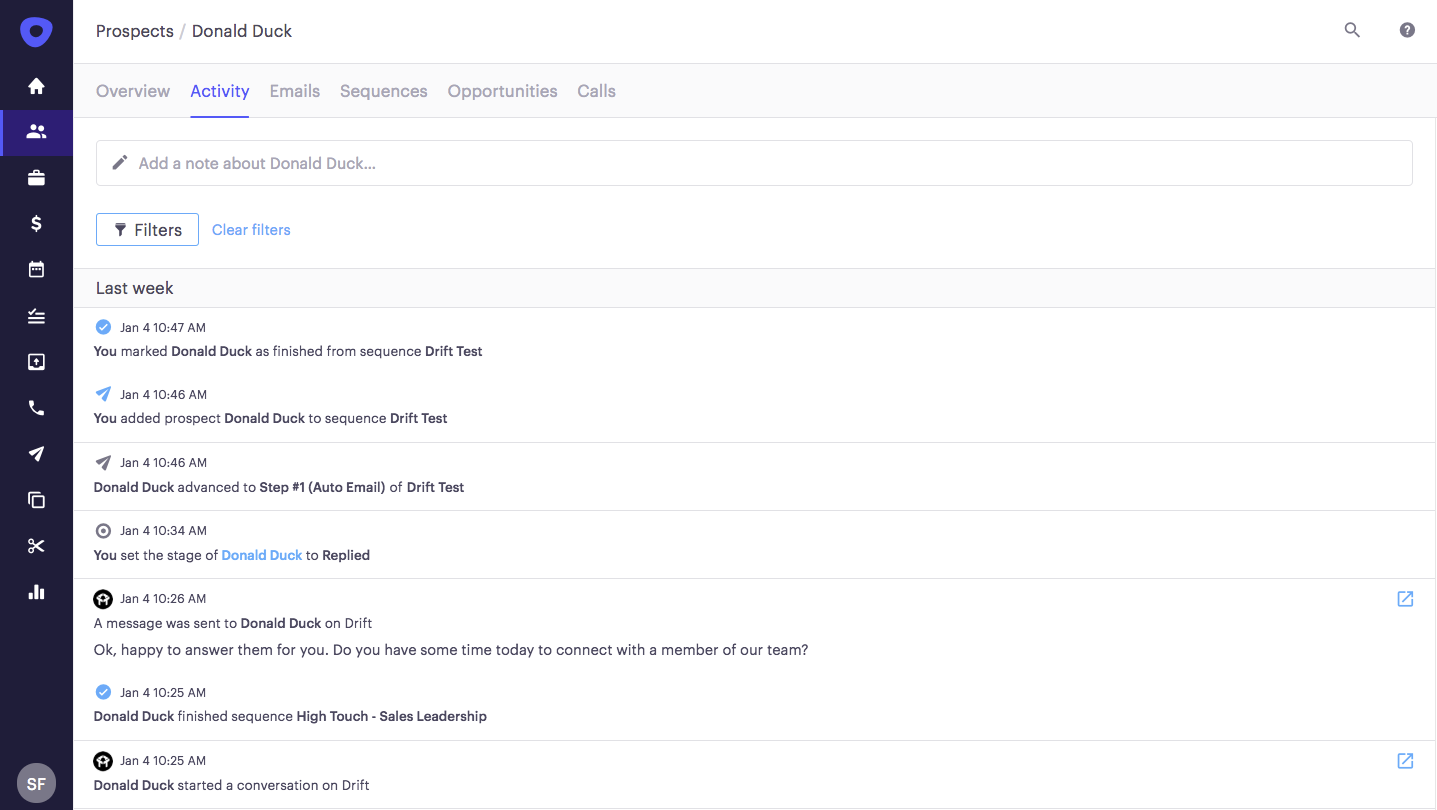Open external link for Drift message sent entry
Viewport: 1437px width, 810px height.
tap(1405, 599)
